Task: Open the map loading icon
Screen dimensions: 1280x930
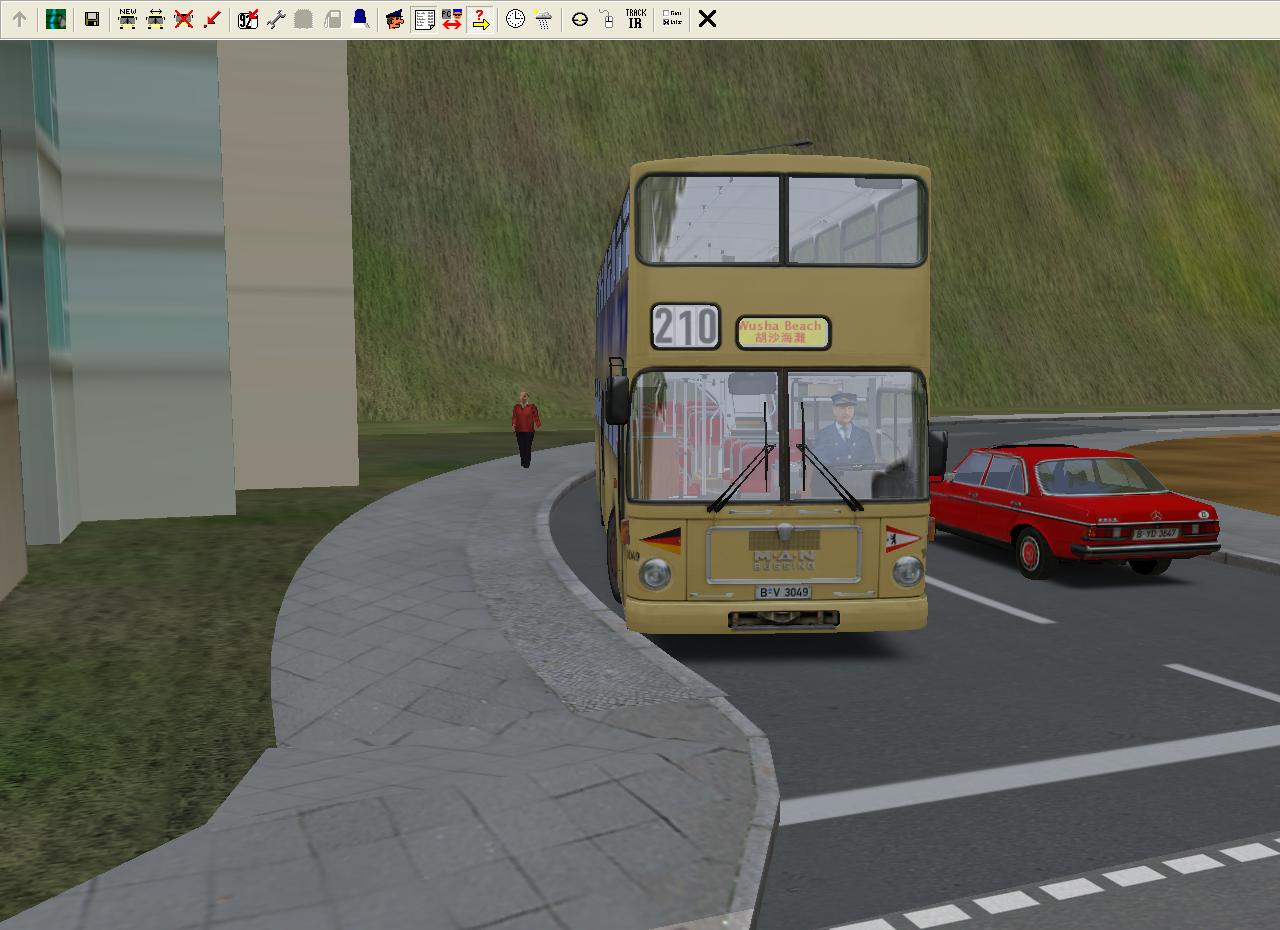Action: [x=56, y=19]
